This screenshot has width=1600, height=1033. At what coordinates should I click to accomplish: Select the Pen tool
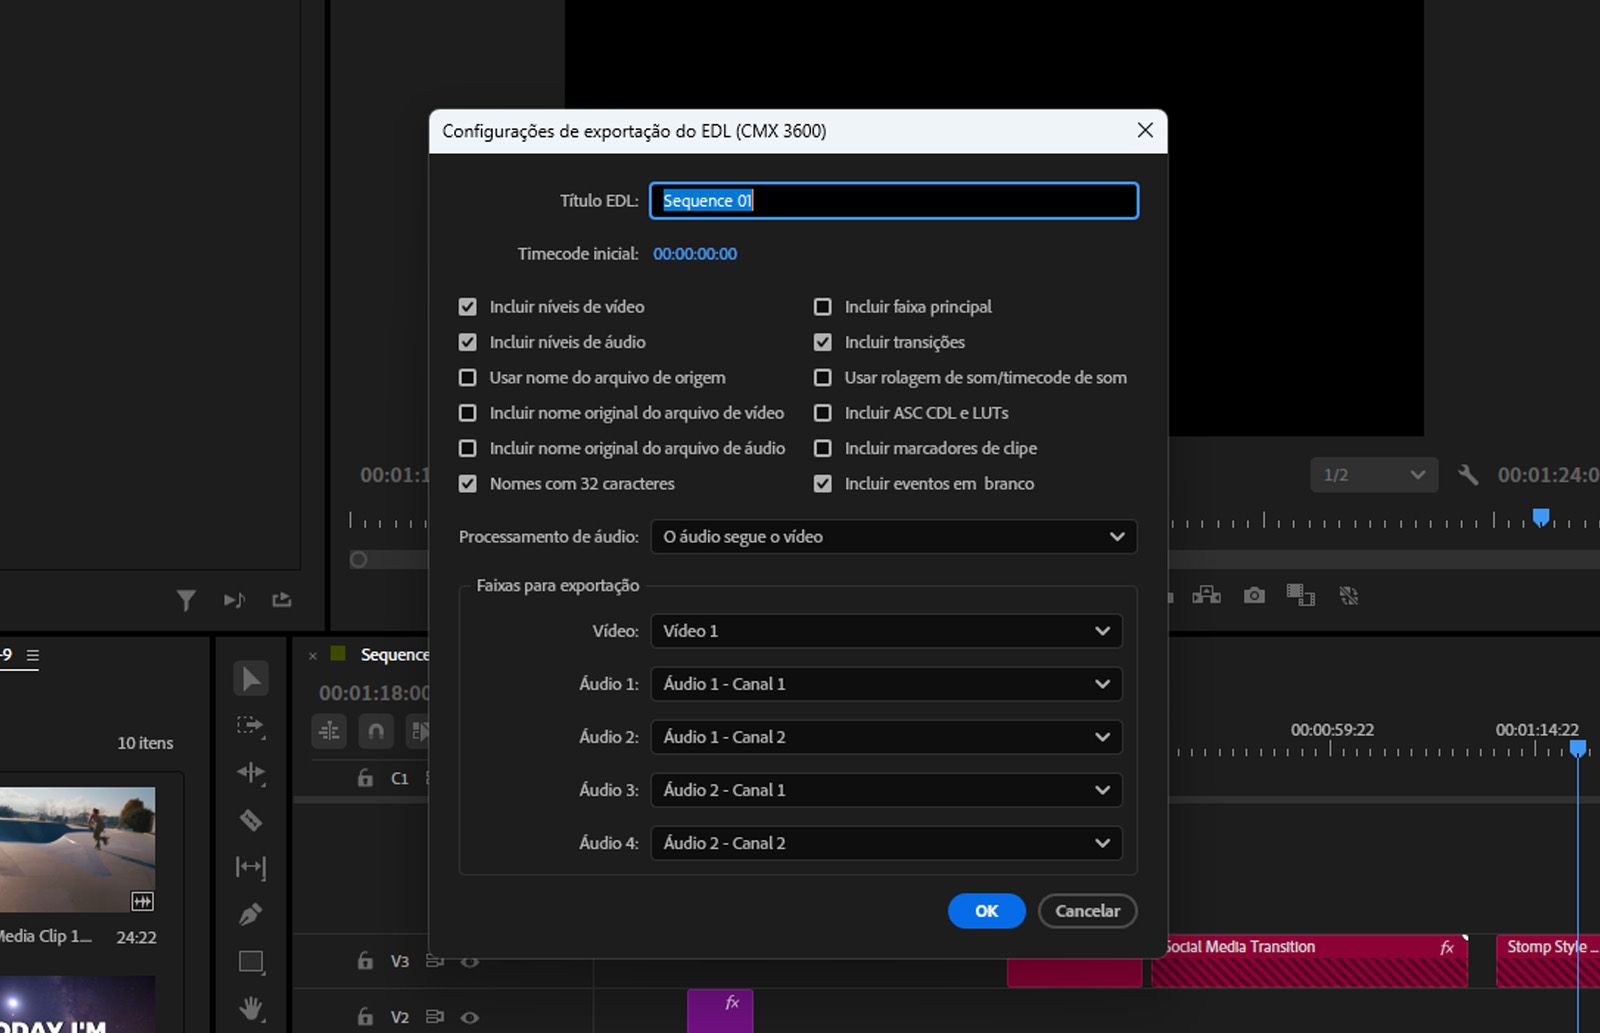click(x=250, y=914)
